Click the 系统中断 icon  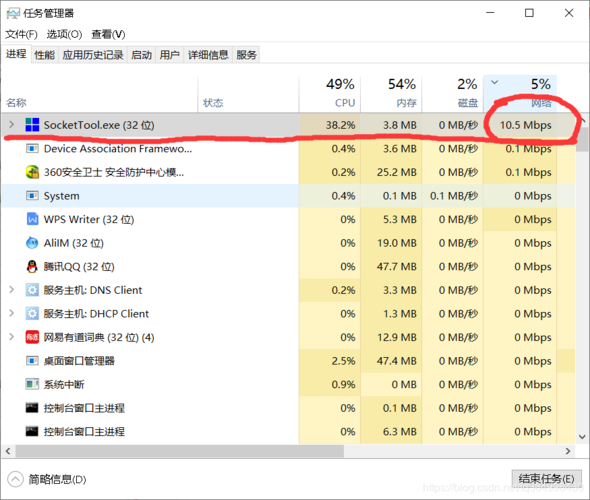[x=32, y=384]
